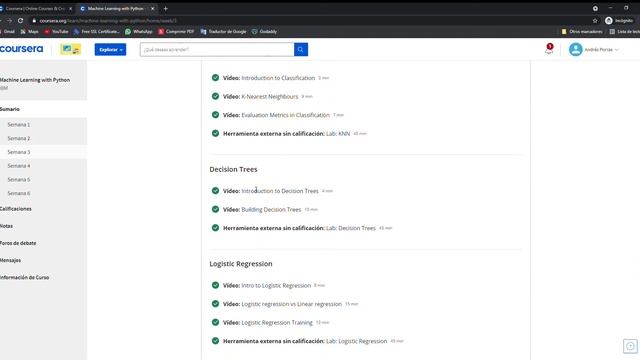Open Información de Curso
640x360 pixels.
click(x=24, y=277)
